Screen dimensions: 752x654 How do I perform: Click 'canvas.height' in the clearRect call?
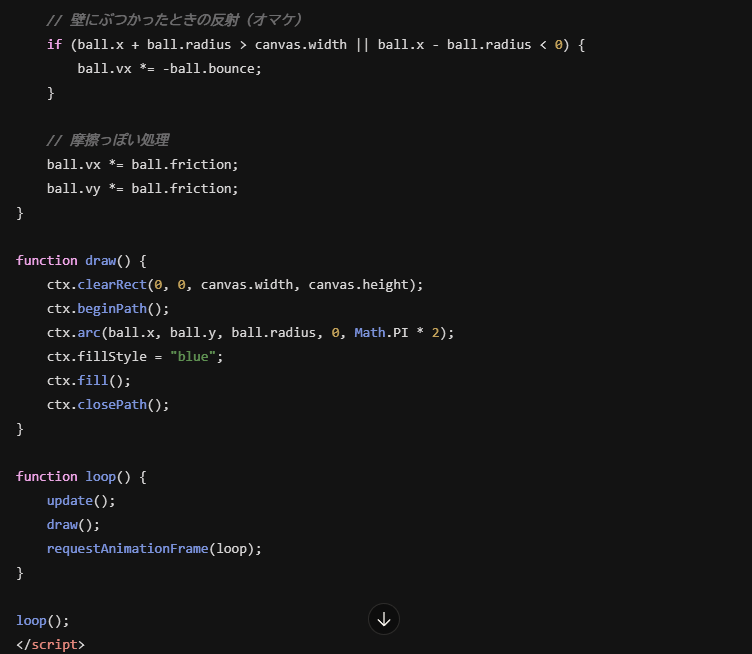point(358,284)
